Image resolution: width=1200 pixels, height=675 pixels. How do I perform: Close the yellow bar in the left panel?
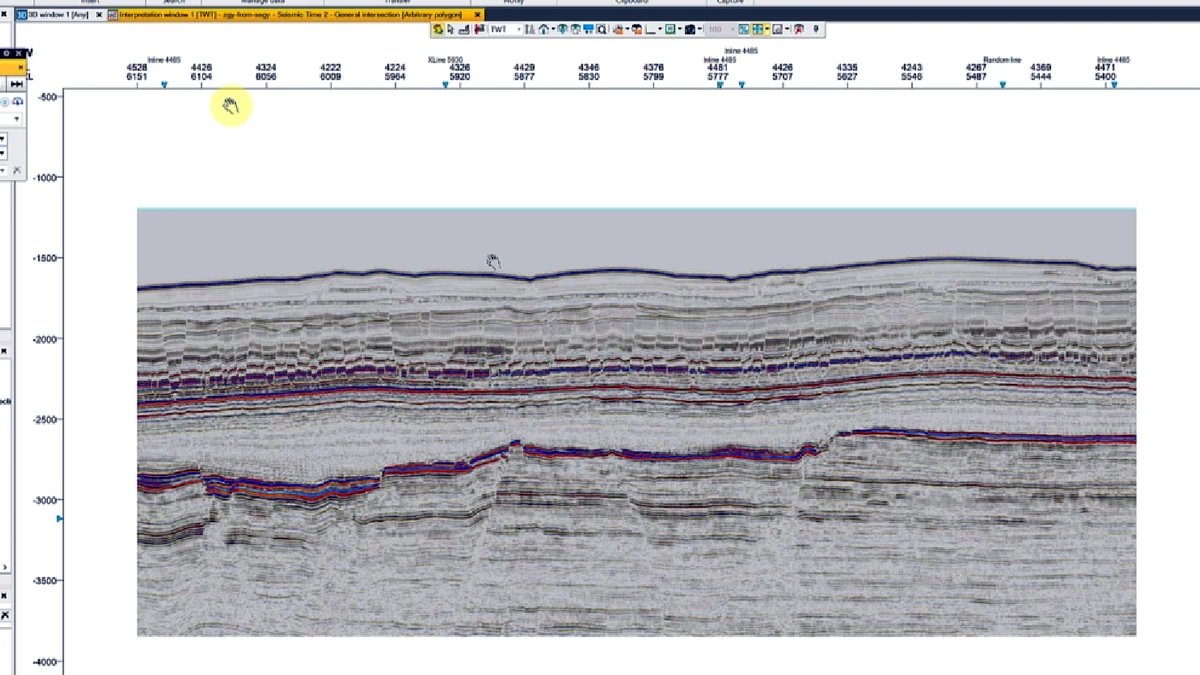click(x=20, y=67)
